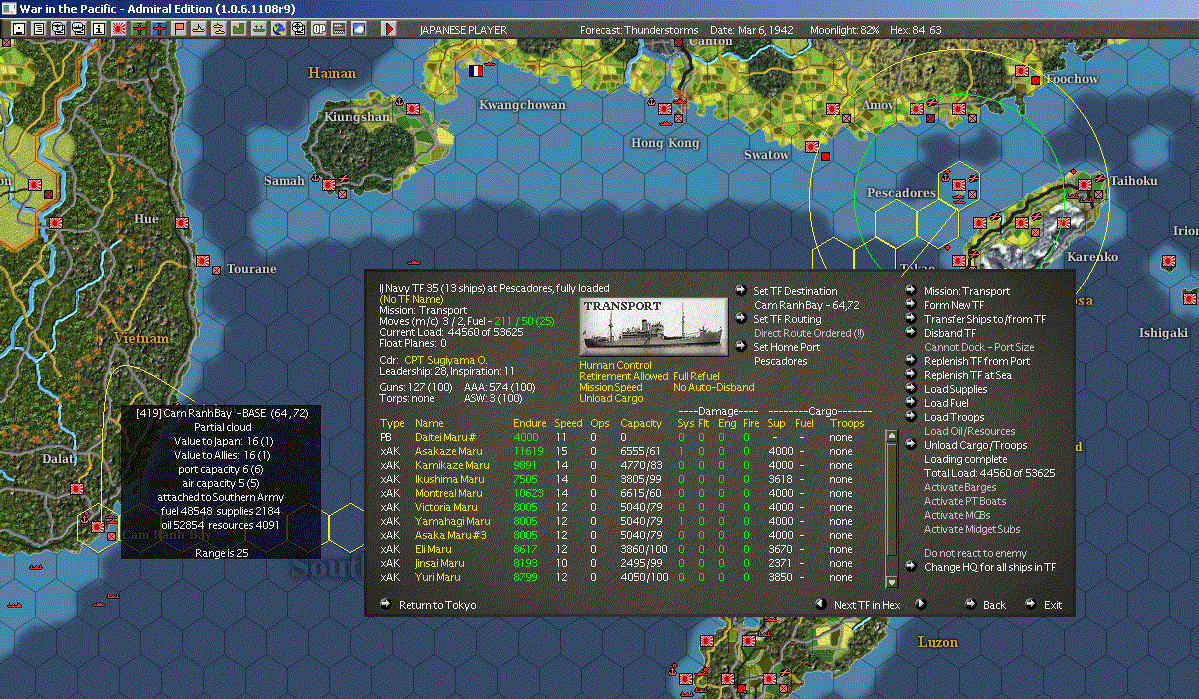Image resolution: width=1199 pixels, height=699 pixels.
Task: Select the red plane on blue background icon
Action: 159,29
